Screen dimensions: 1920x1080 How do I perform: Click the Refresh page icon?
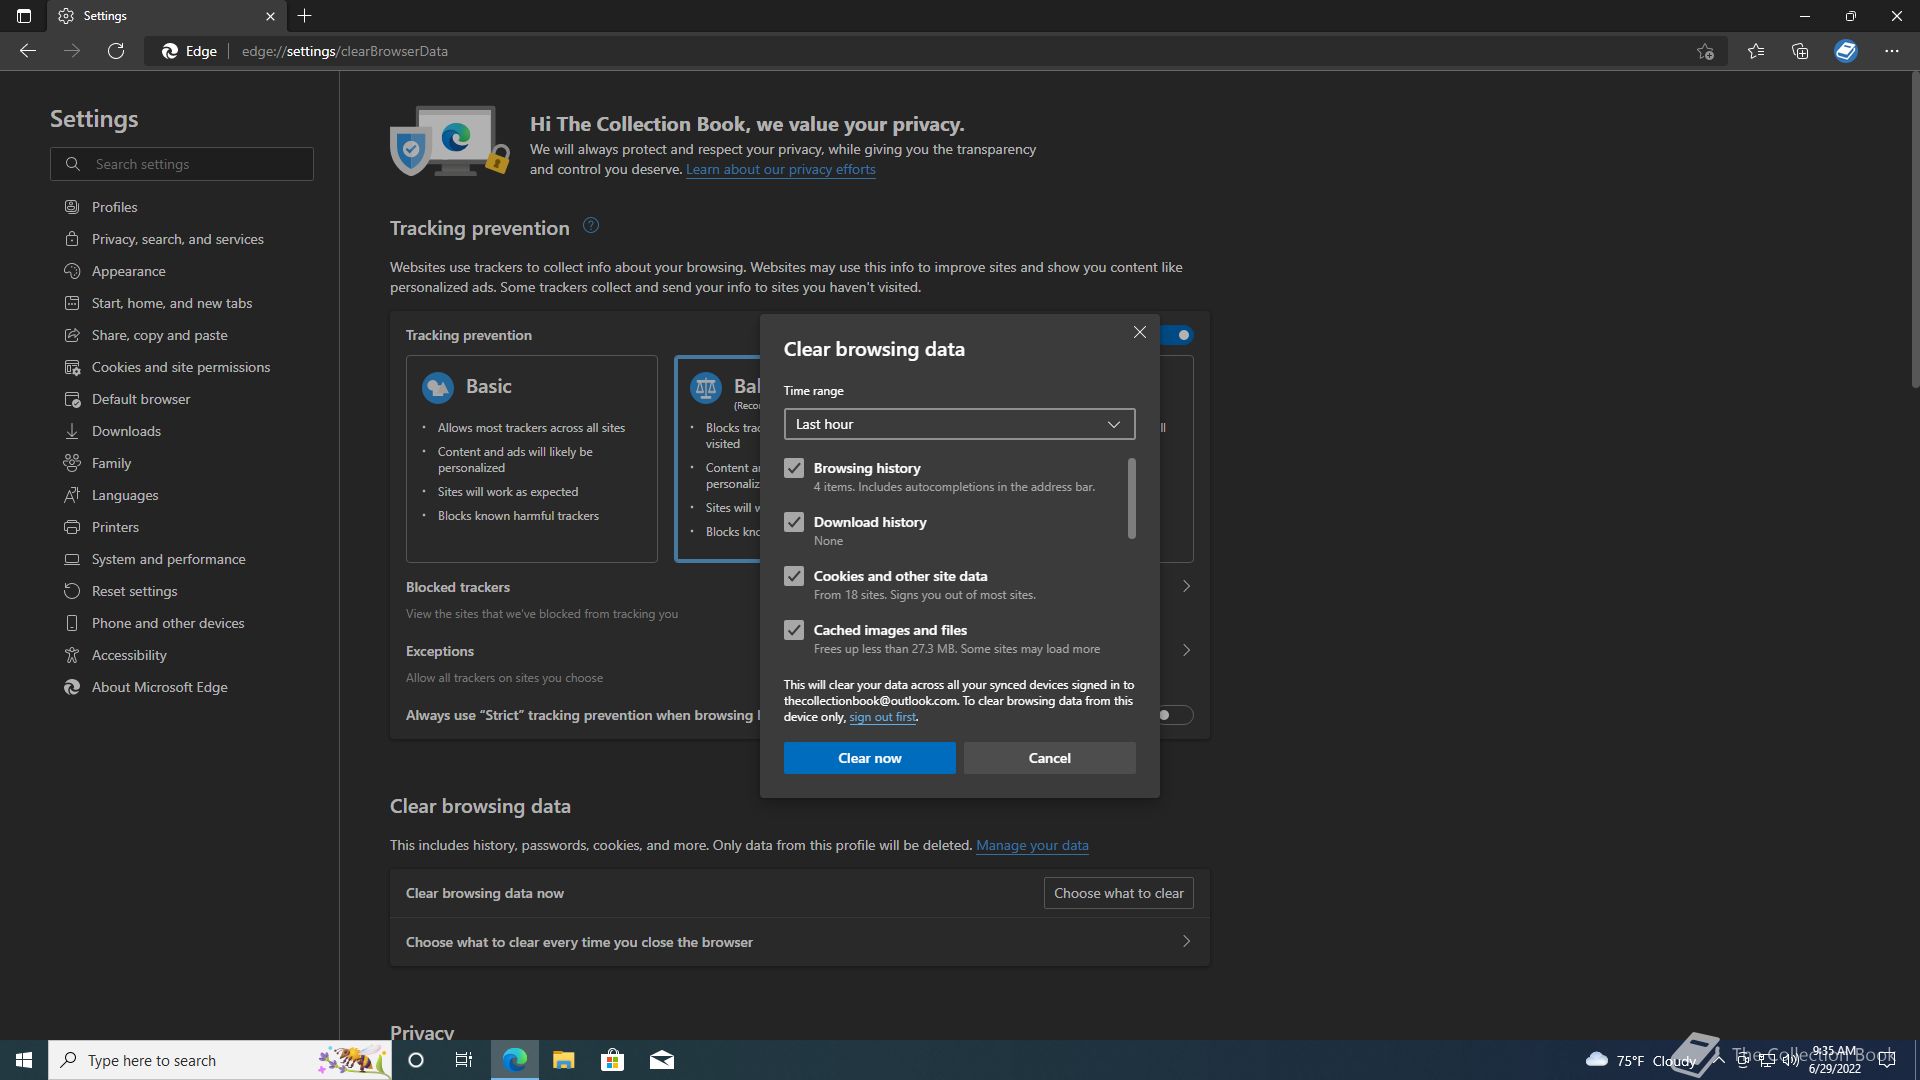pyautogui.click(x=116, y=51)
